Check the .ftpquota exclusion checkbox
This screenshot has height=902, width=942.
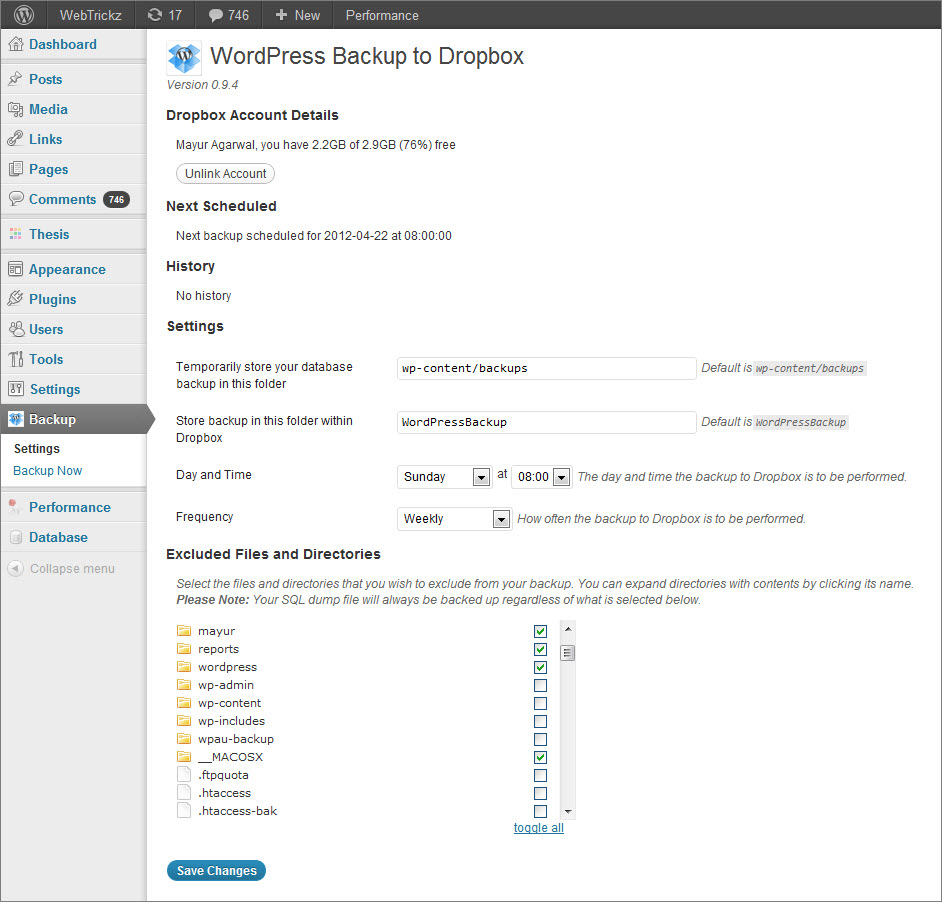[x=540, y=775]
